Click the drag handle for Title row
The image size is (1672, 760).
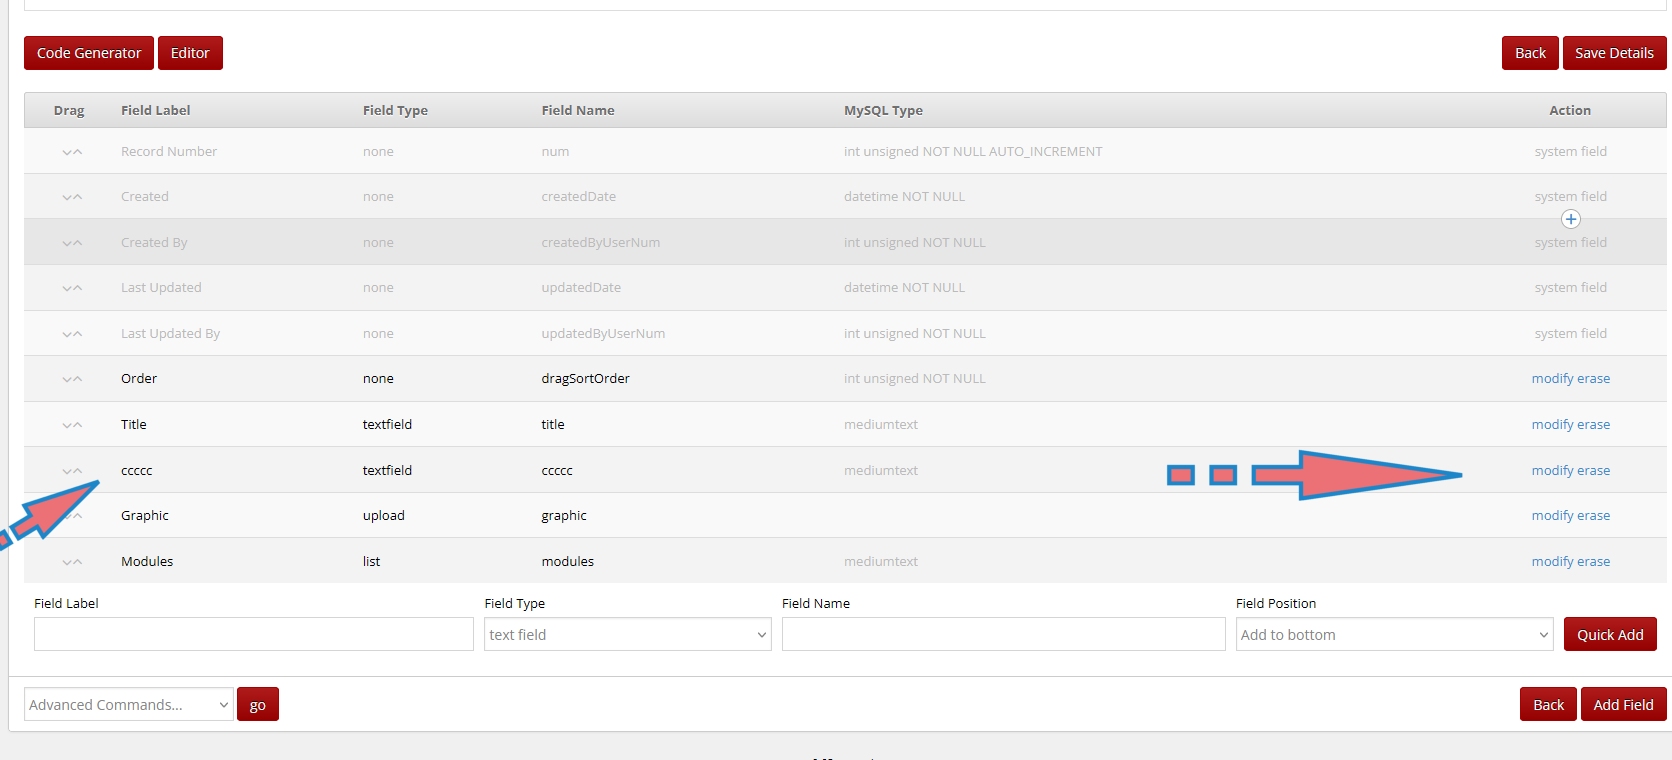coord(72,425)
